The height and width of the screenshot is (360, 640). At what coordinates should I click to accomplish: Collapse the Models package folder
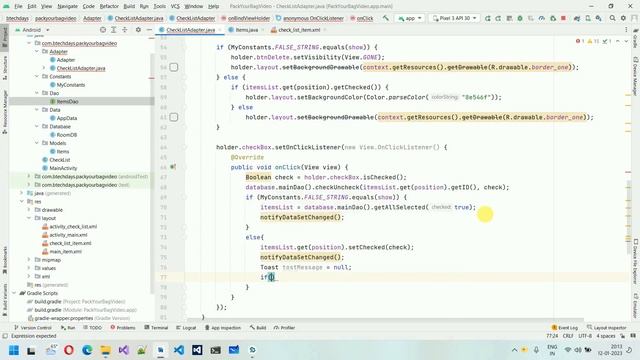(37, 143)
